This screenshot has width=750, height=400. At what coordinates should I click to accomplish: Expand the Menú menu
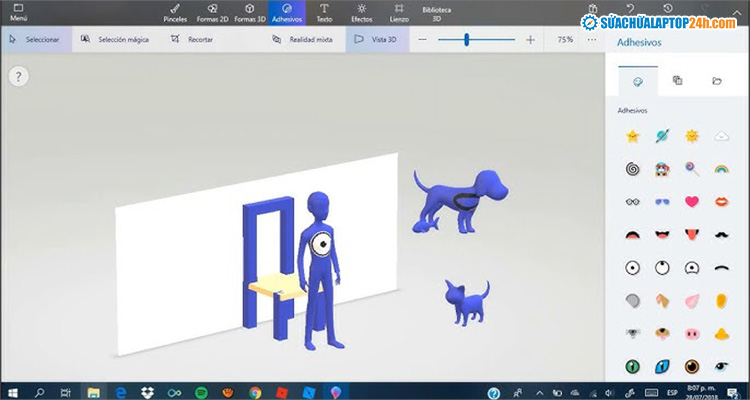[18, 11]
